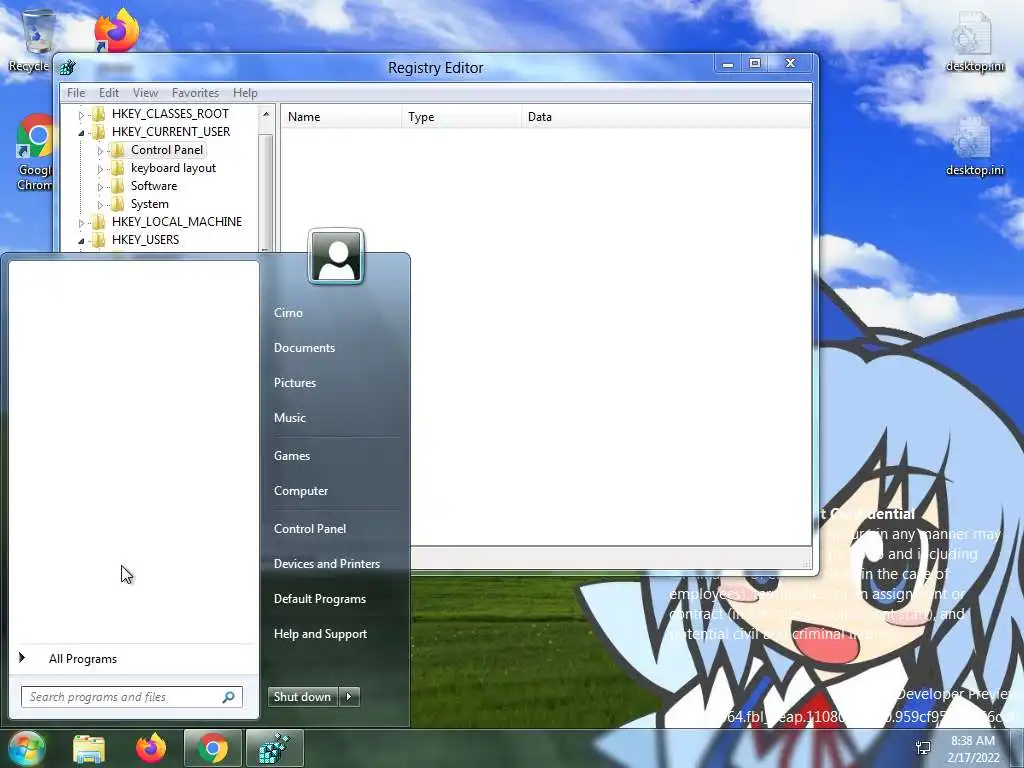Click the Control Panel key folder icon
This screenshot has height=768, width=1024.
[118, 150]
